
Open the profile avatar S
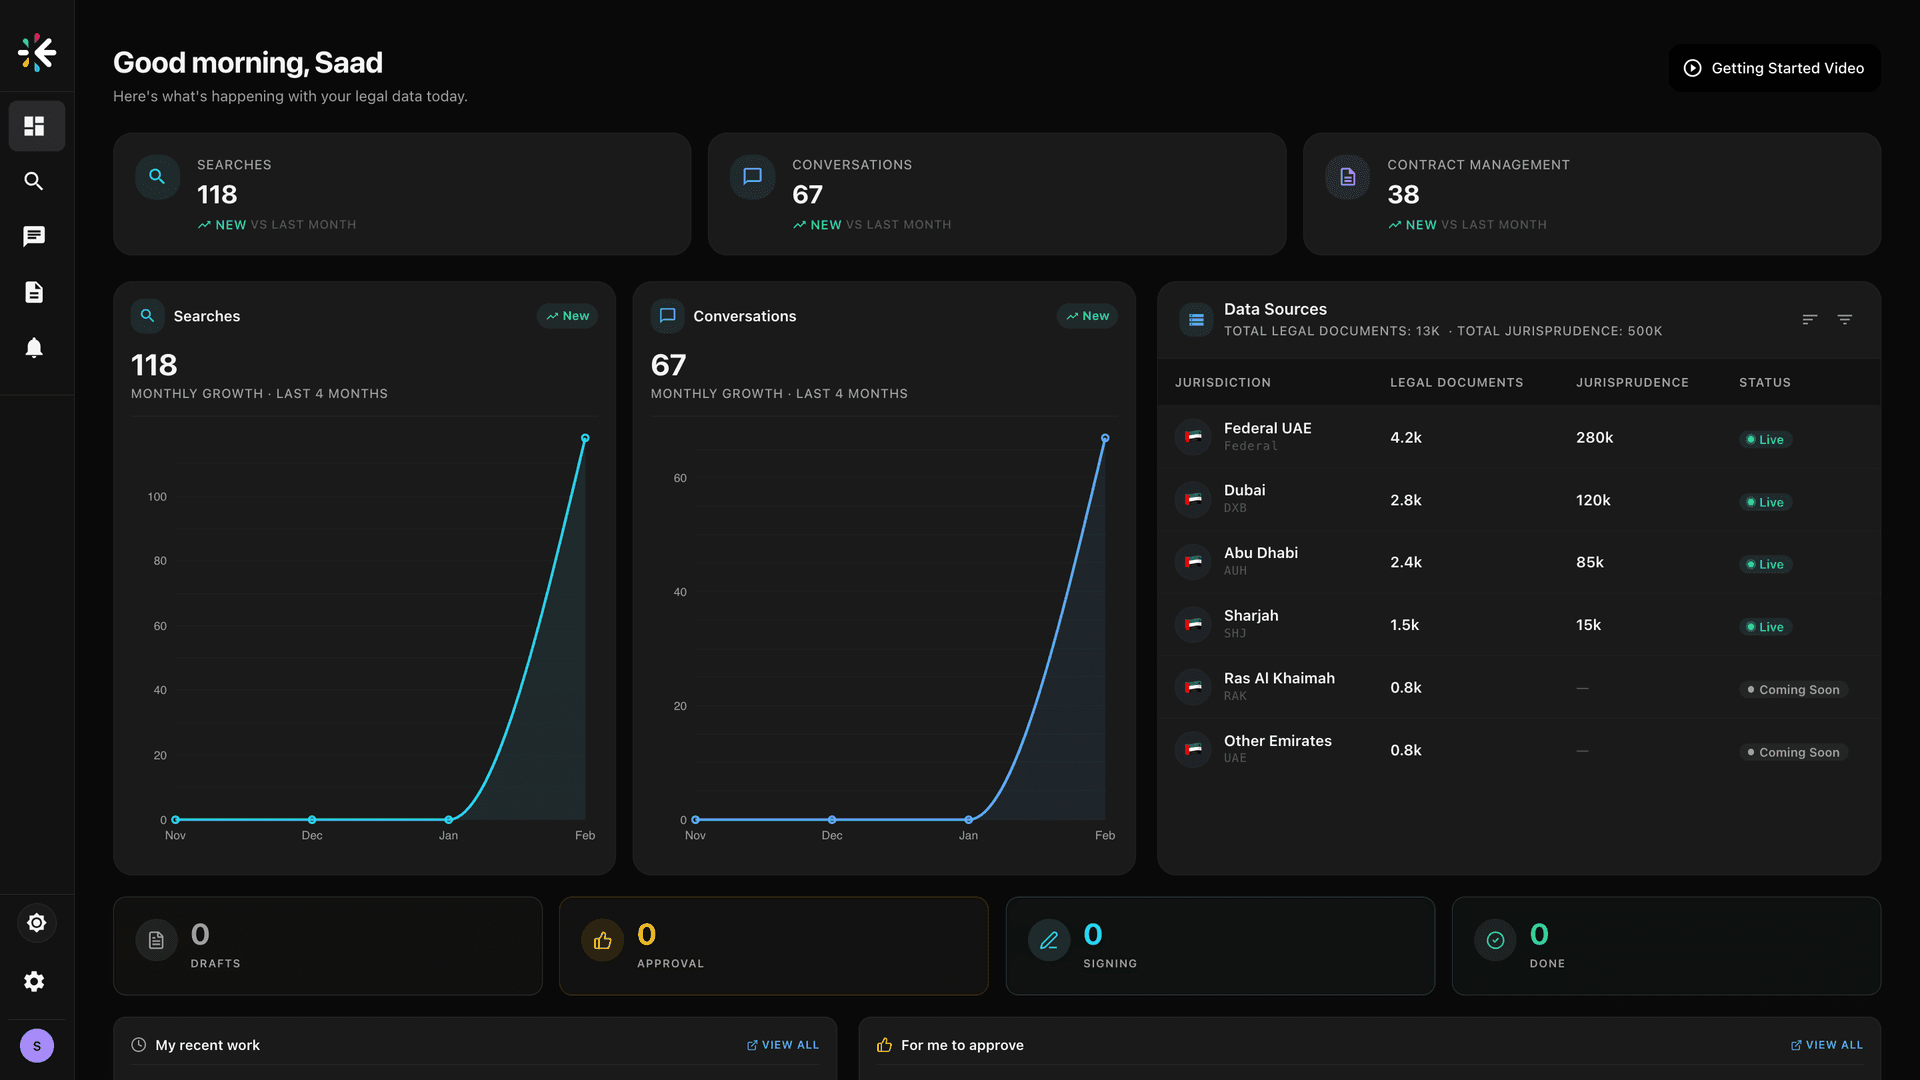point(37,1045)
